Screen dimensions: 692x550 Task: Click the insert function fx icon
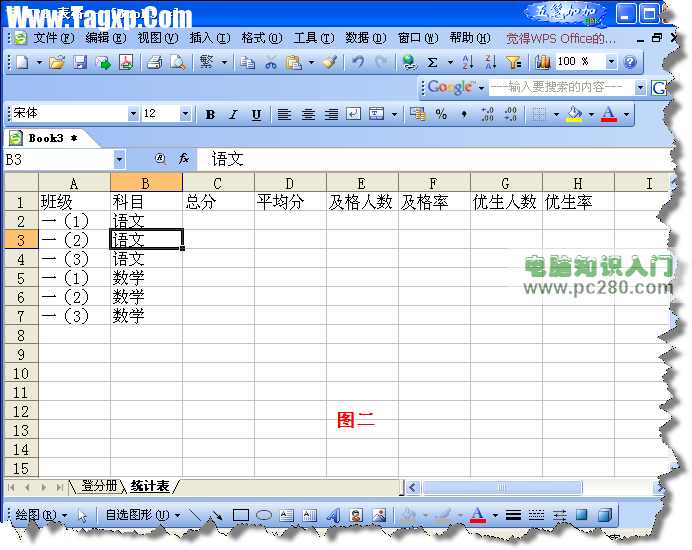coord(184,159)
